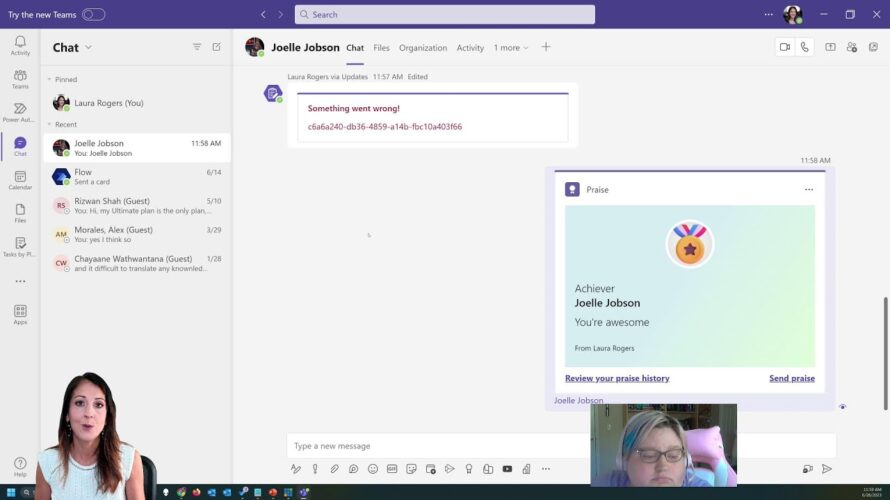The image size is (890, 500).
Task: Open the sticker picker
Action: (411, 469)
